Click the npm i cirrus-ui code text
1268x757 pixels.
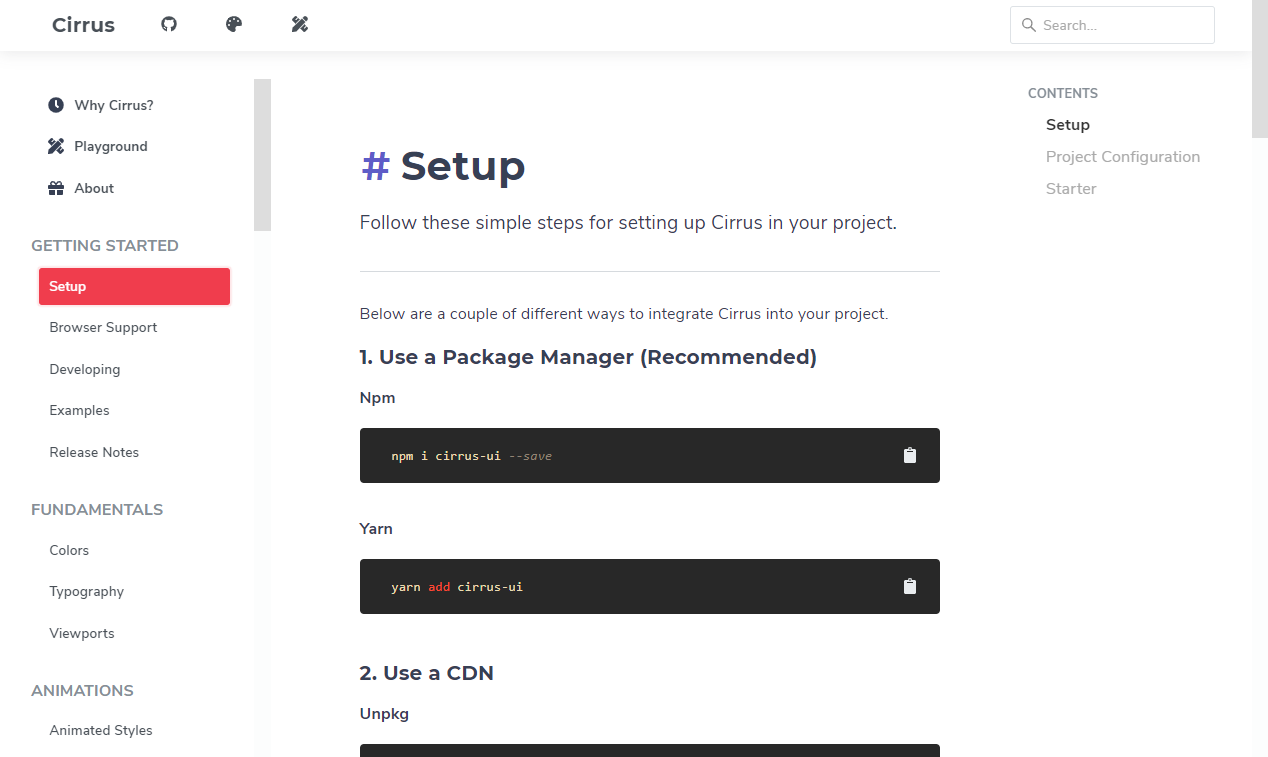tap(471, 456)
